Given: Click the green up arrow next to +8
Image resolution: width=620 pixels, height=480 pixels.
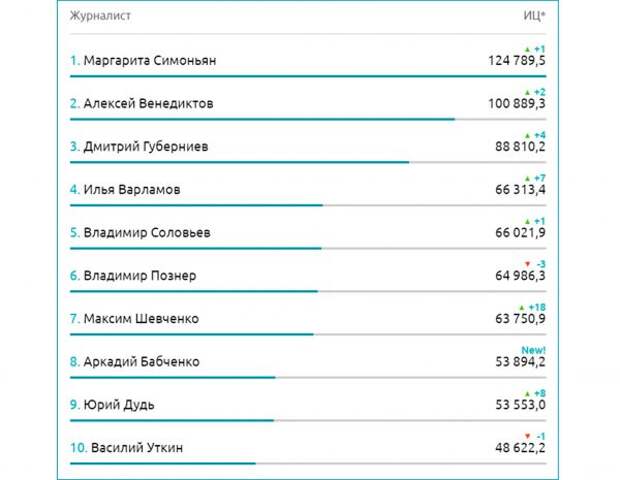Looking at the screenshot, I should point(527,394).
